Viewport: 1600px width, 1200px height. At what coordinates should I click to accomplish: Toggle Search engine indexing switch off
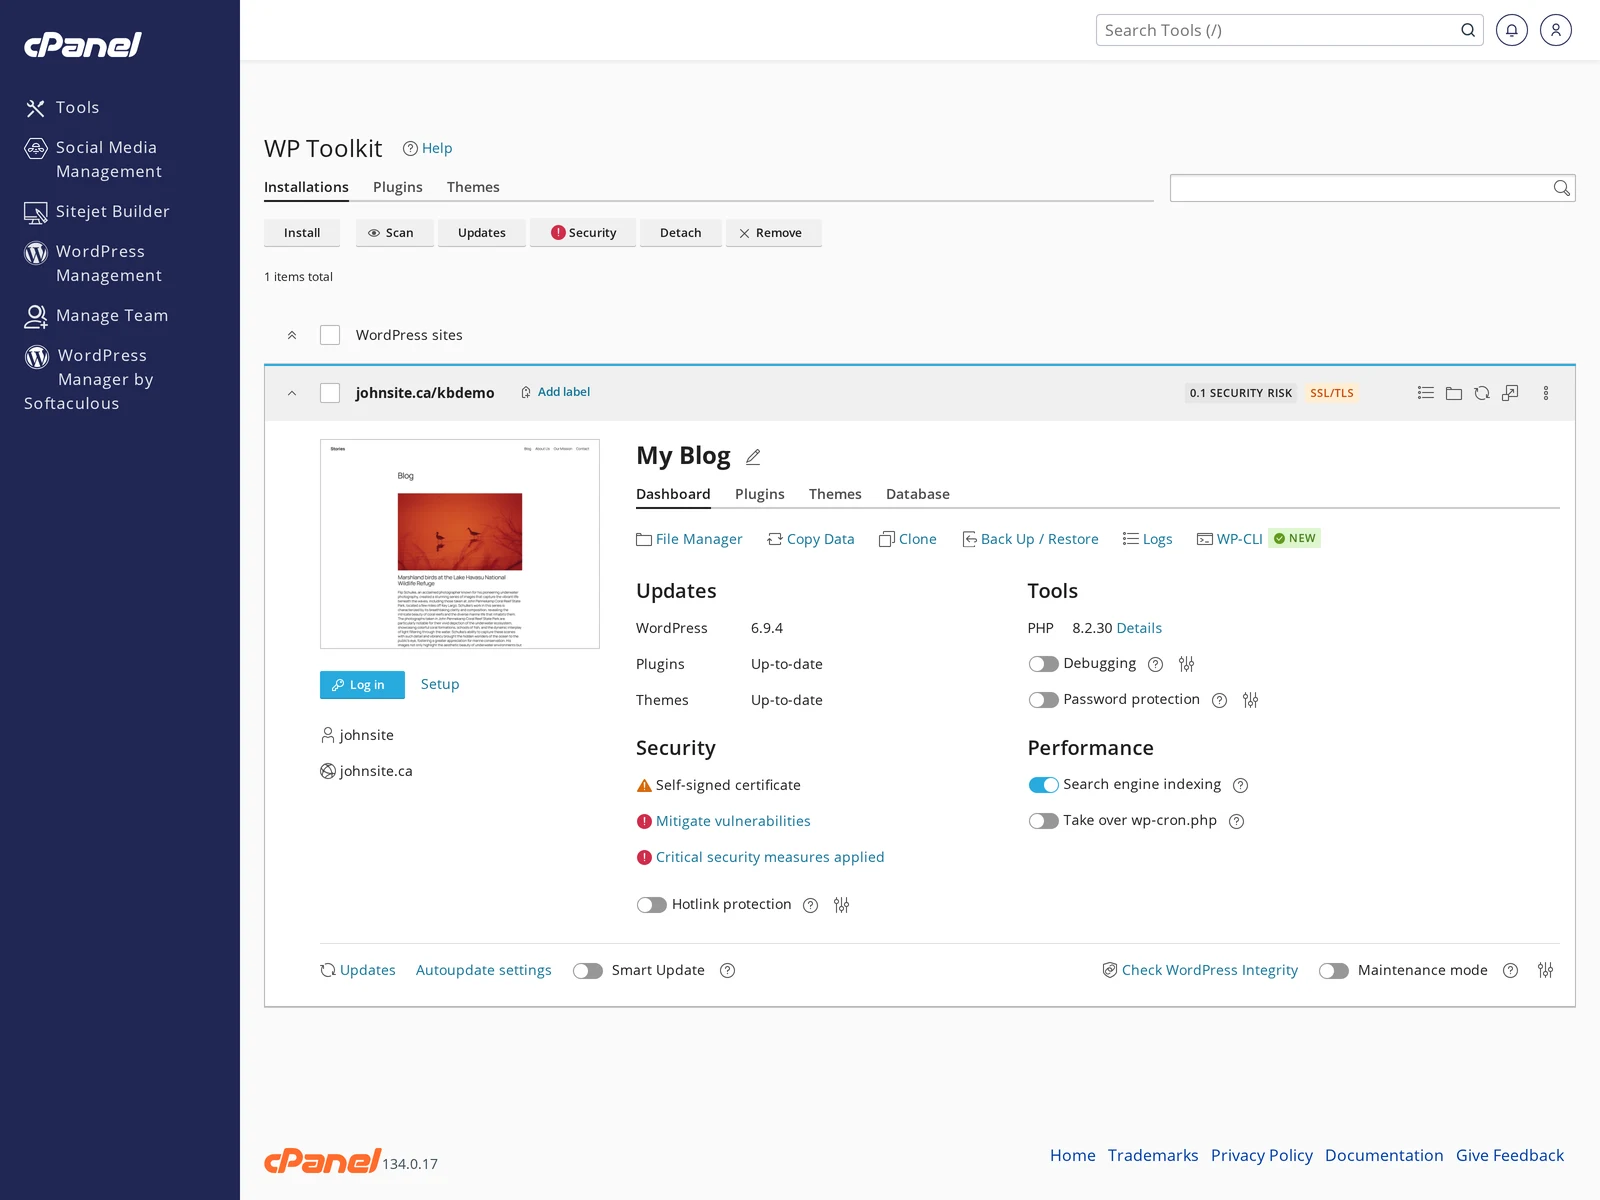(1043, 785)
